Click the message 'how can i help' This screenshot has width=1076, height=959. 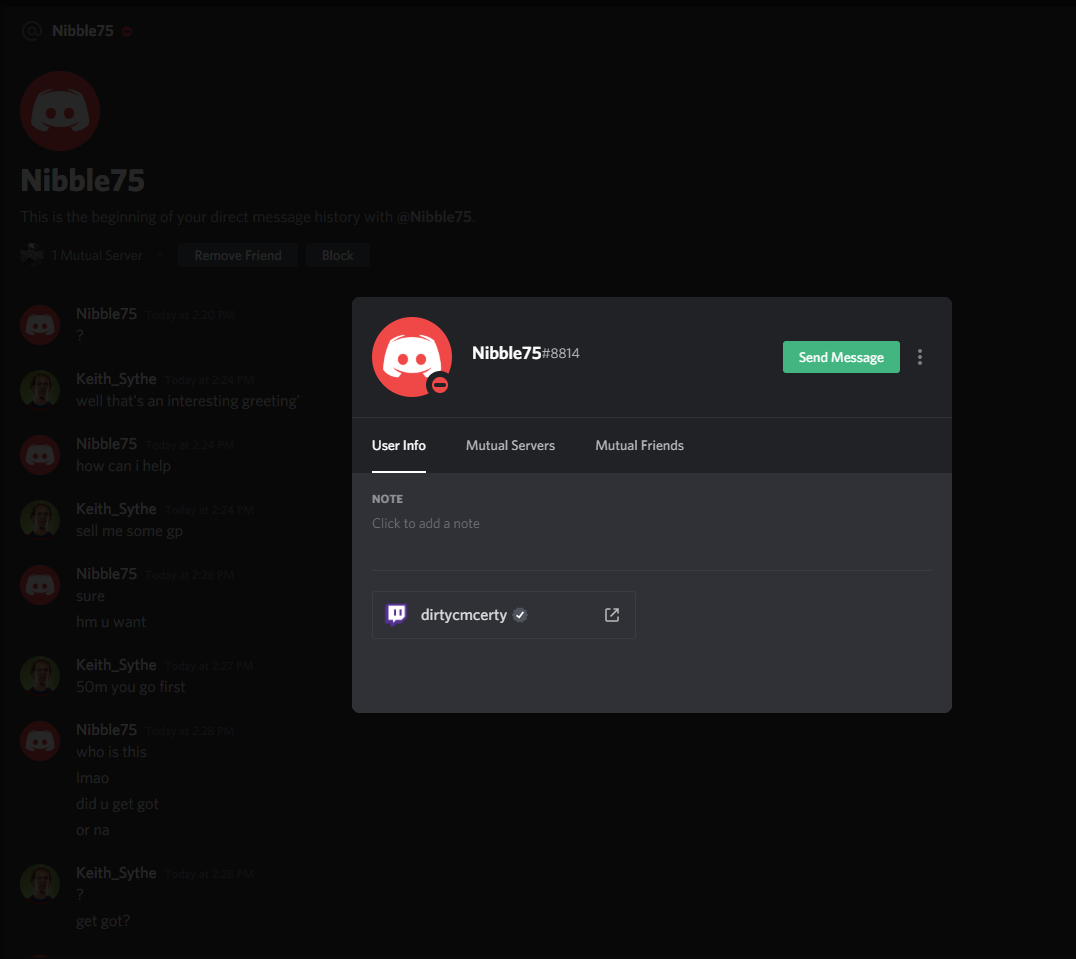point(124,466)
